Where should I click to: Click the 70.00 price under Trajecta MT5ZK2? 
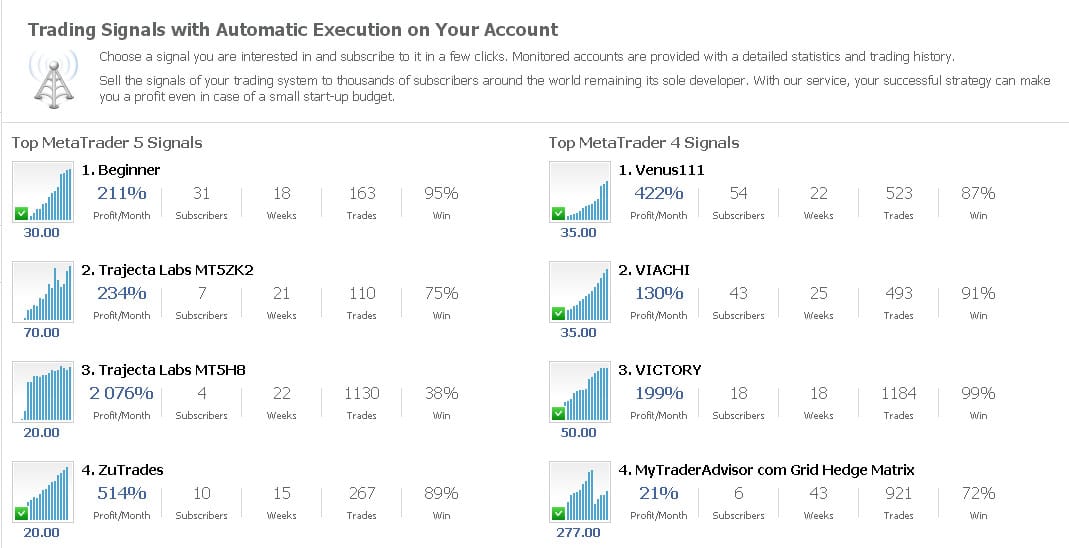point(42,332)
